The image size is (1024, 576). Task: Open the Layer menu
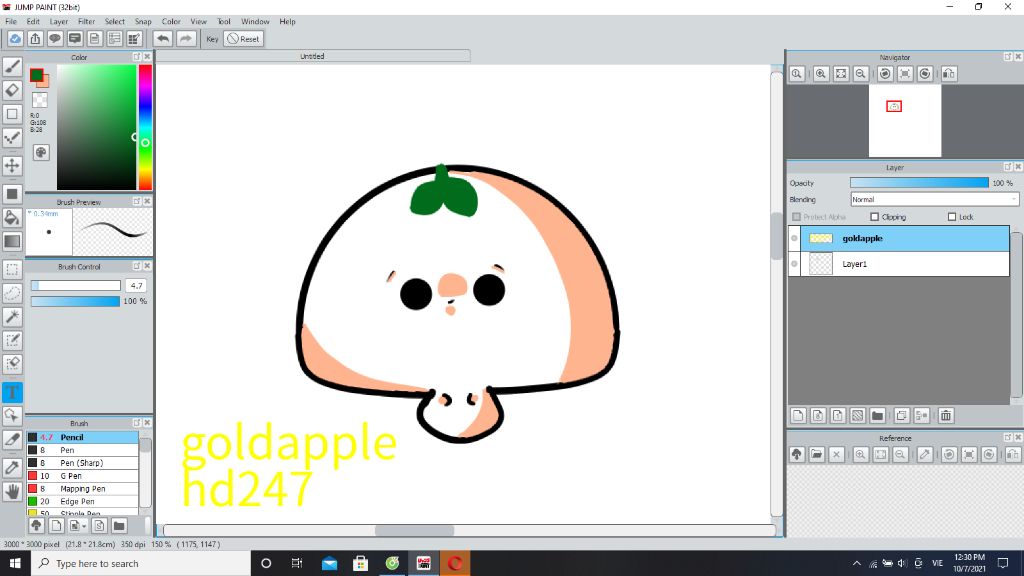(59, 22)
